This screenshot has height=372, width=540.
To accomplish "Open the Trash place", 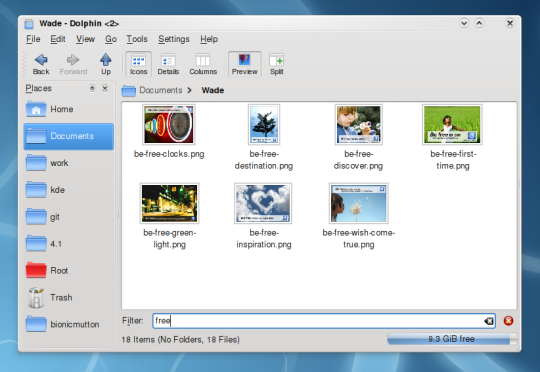I will tap(69, 298).
